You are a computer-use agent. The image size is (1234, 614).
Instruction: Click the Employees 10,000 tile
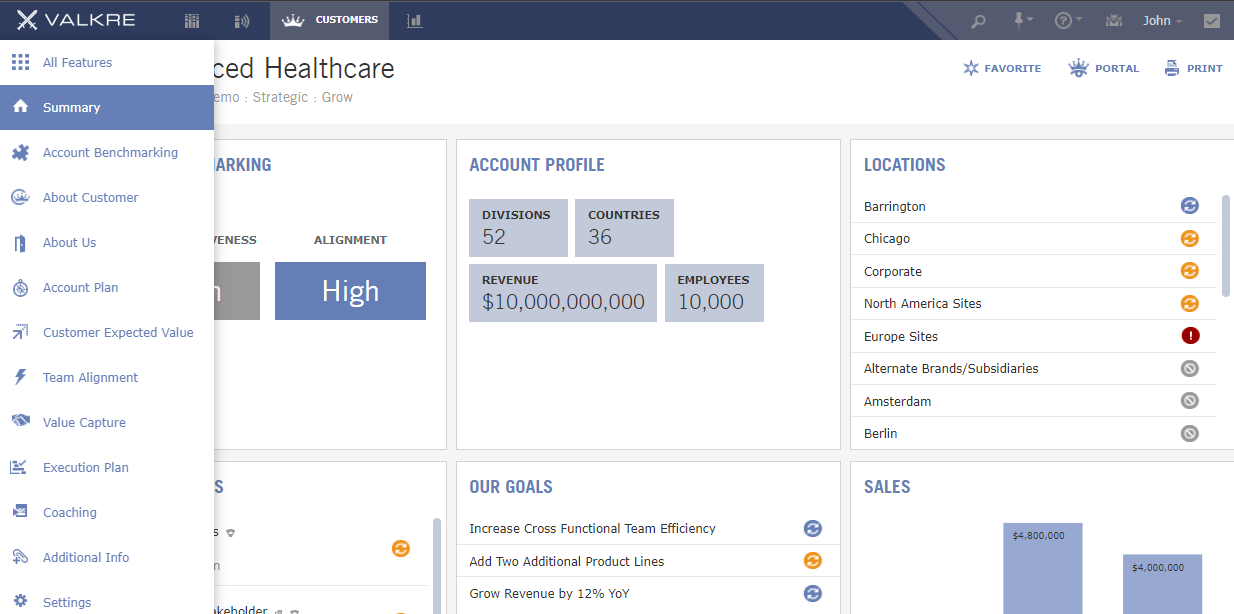tap(714, 293)
